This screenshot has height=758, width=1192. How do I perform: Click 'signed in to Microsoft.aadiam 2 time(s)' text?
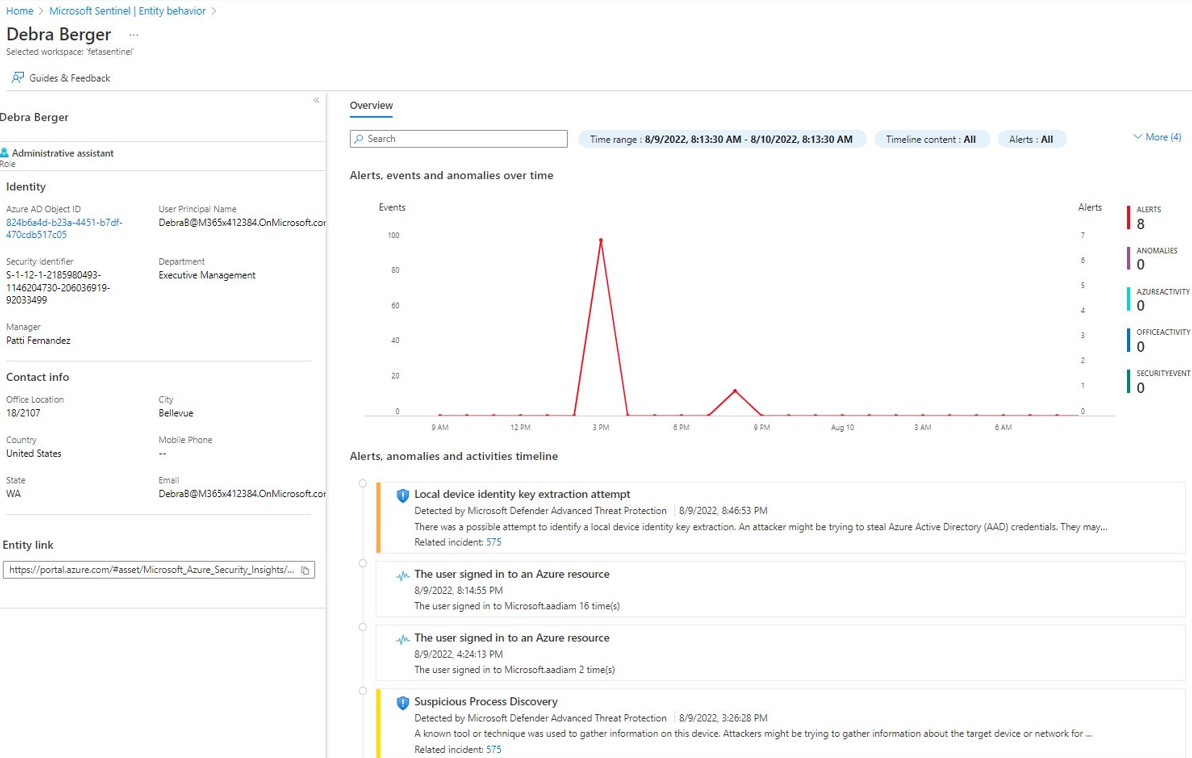pyautogui.click(x=515, y=670)
